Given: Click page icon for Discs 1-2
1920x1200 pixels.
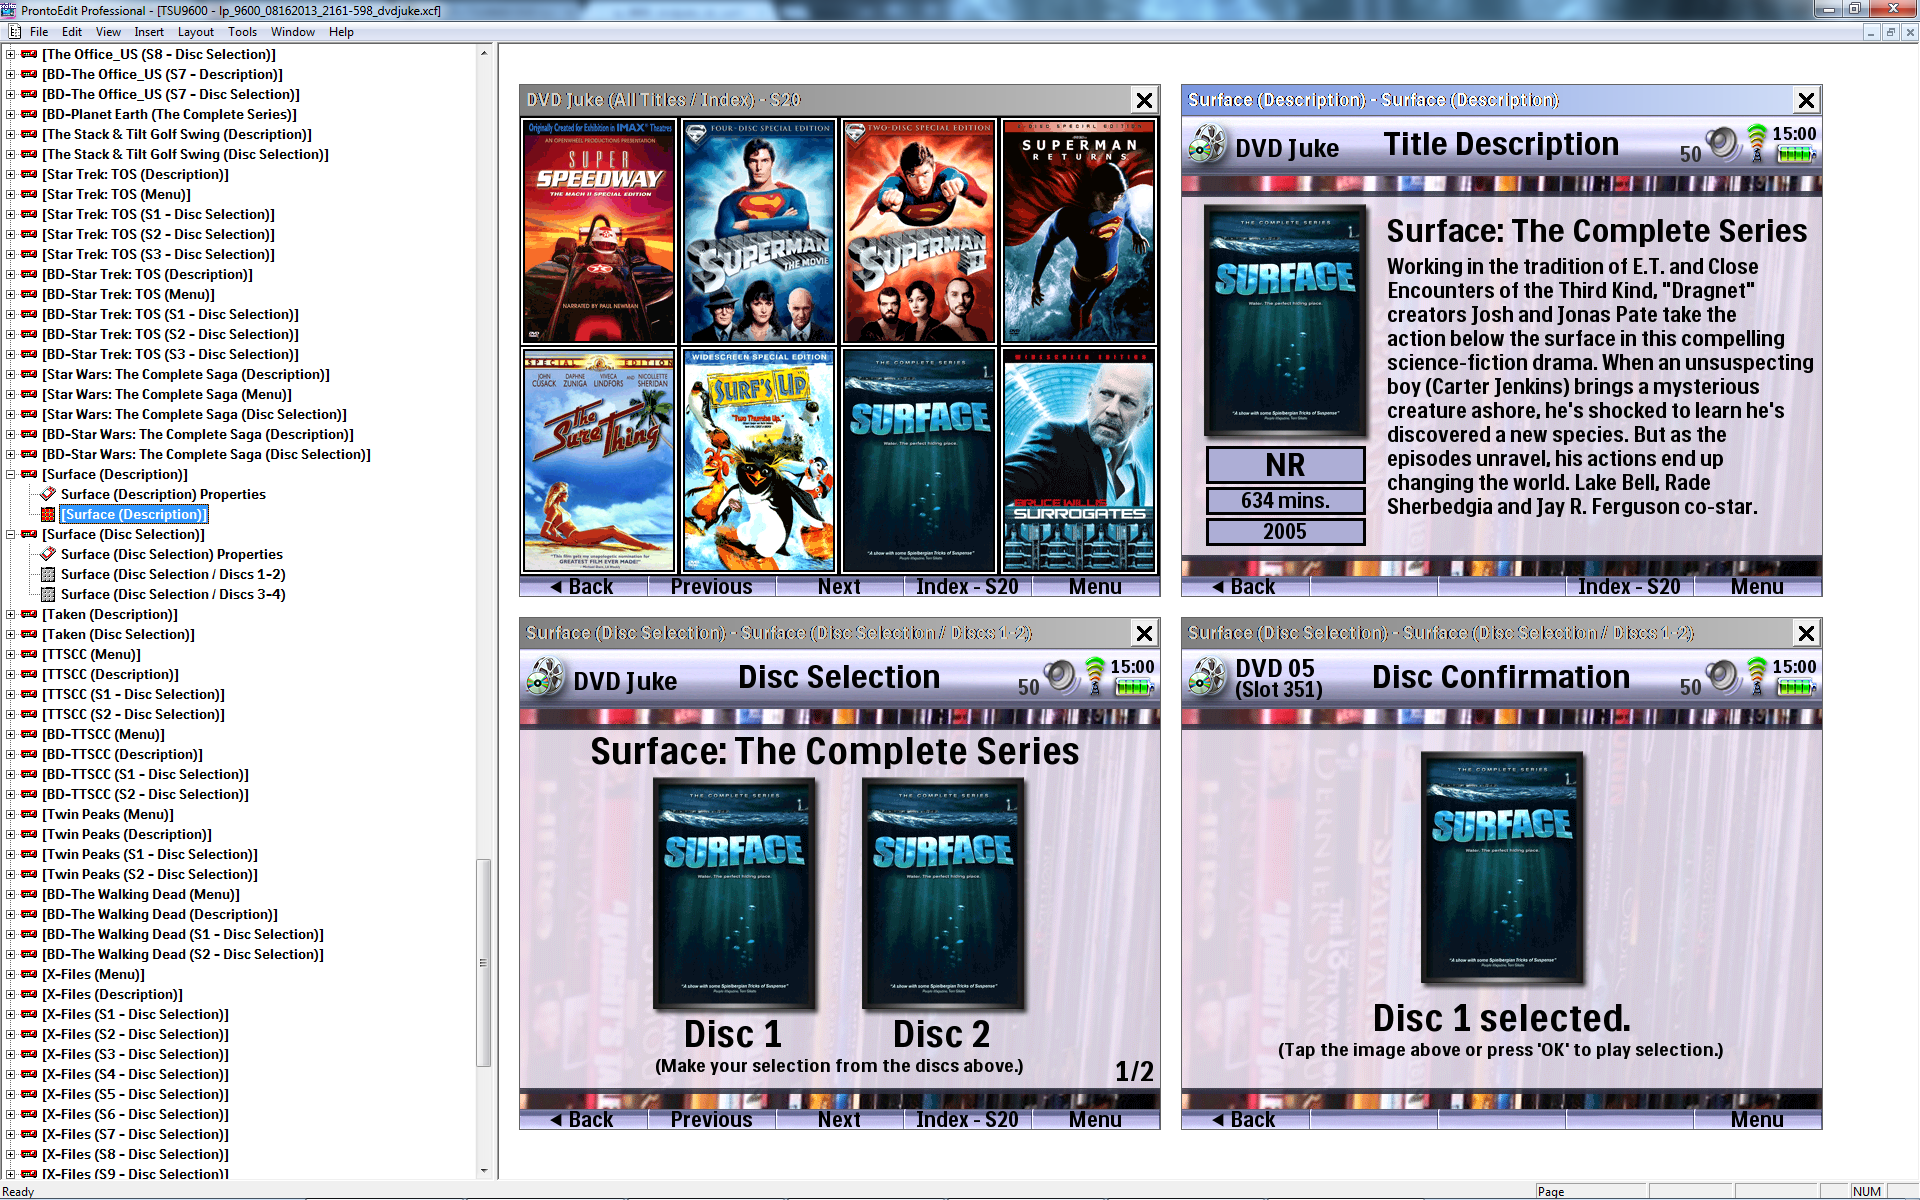Looking at the screenshot, I should click(48, 574).
